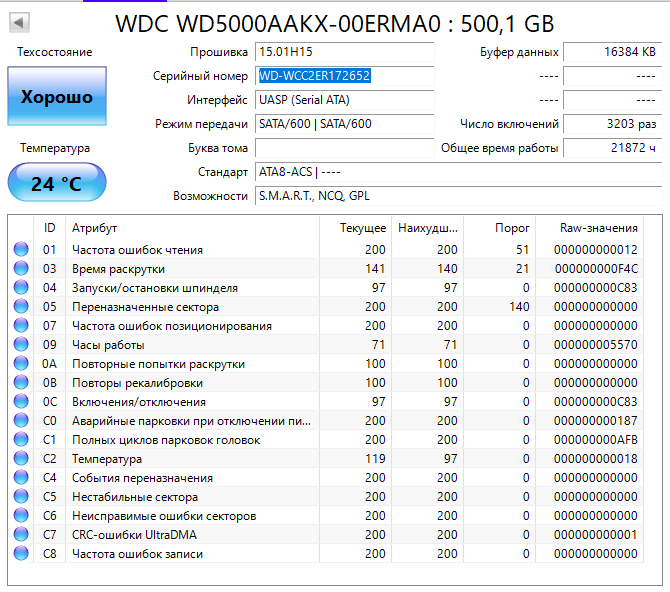Click the Текущее column header

click(356, 228)
